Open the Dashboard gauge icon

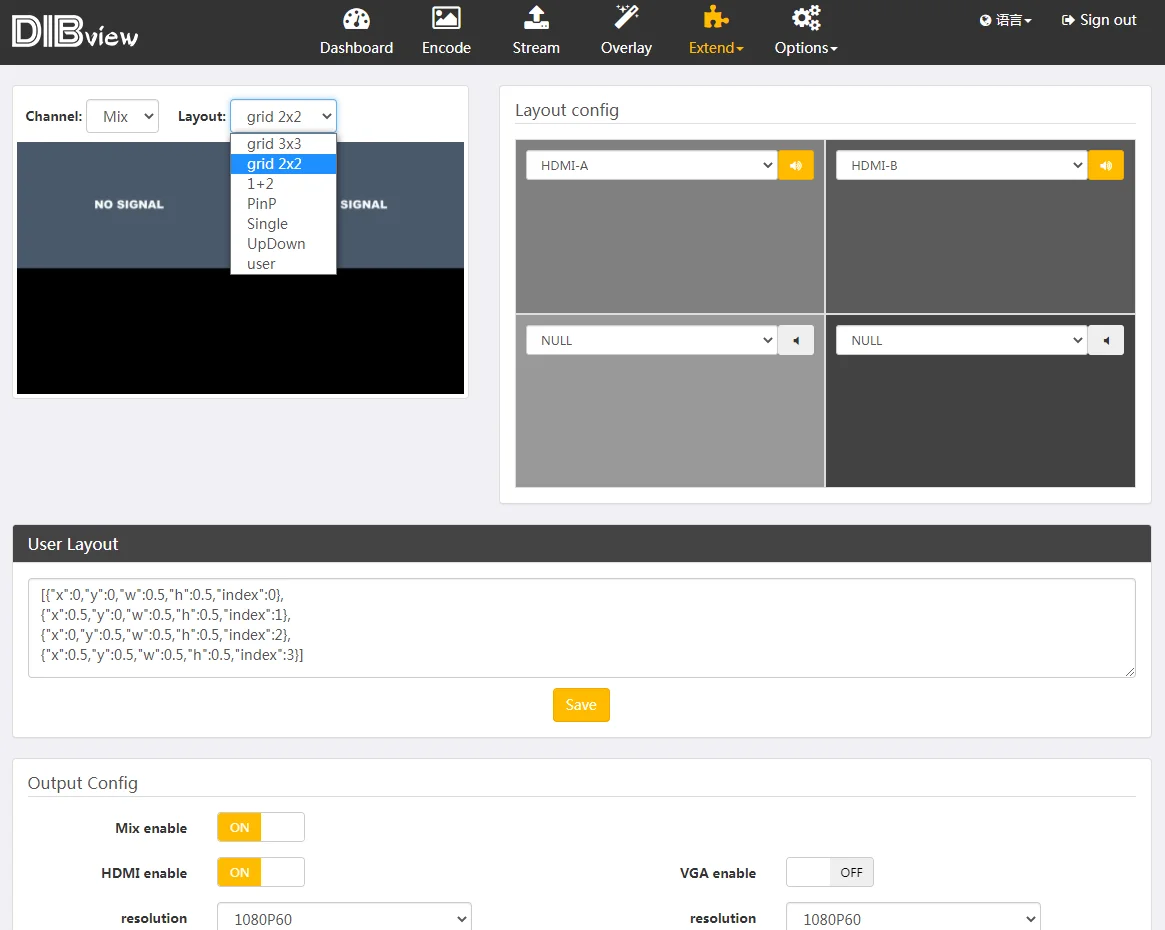click(x=357, y=19)
